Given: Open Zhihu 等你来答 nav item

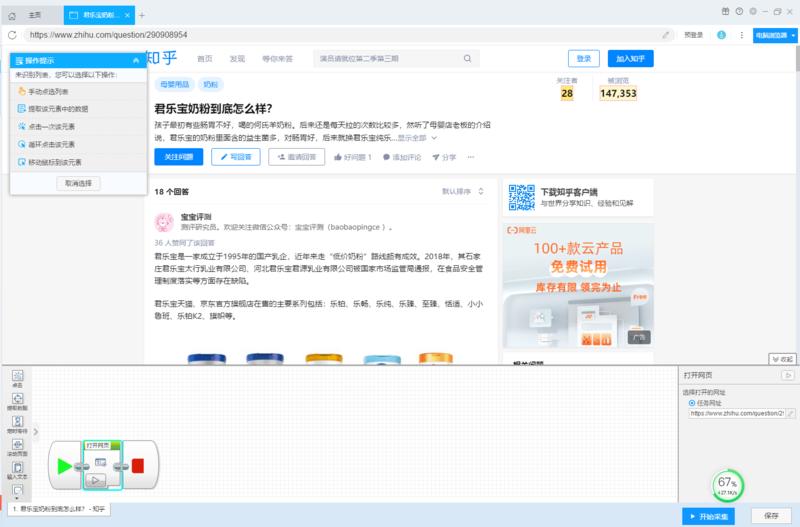Looking at the screenshot, I should tap(278, 59).
